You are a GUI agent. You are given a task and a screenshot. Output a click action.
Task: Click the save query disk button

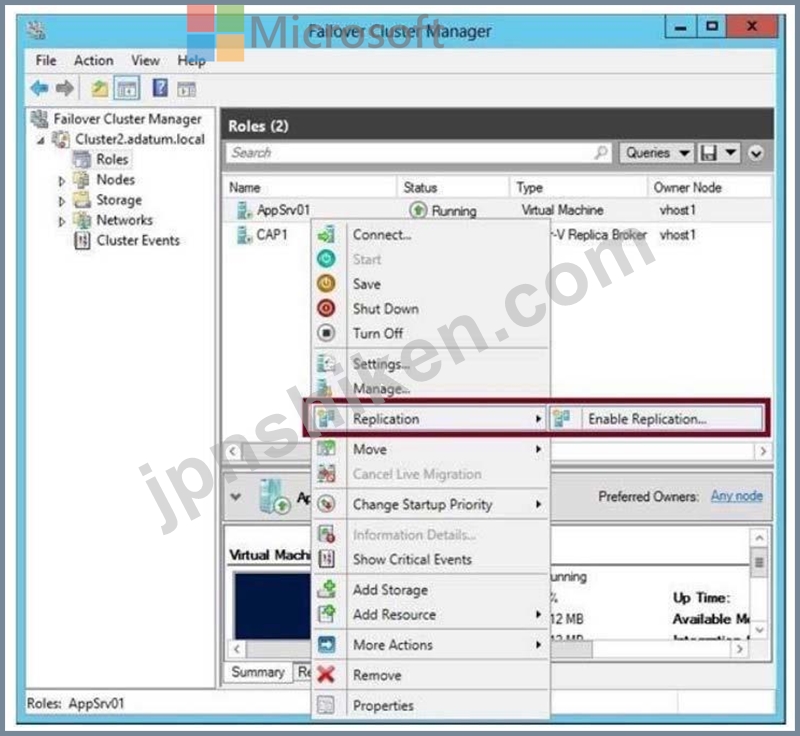[x=709, y=153]
